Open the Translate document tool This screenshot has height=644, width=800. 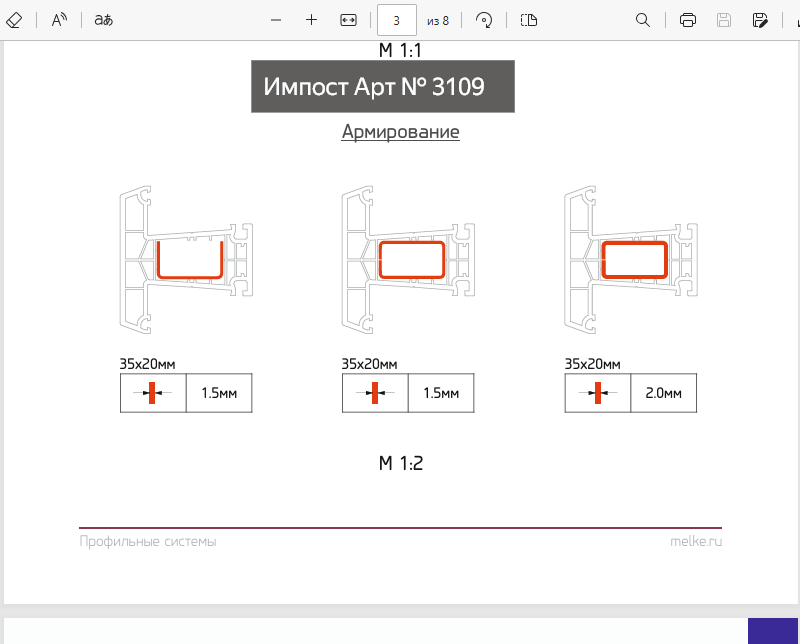(103, 20)
